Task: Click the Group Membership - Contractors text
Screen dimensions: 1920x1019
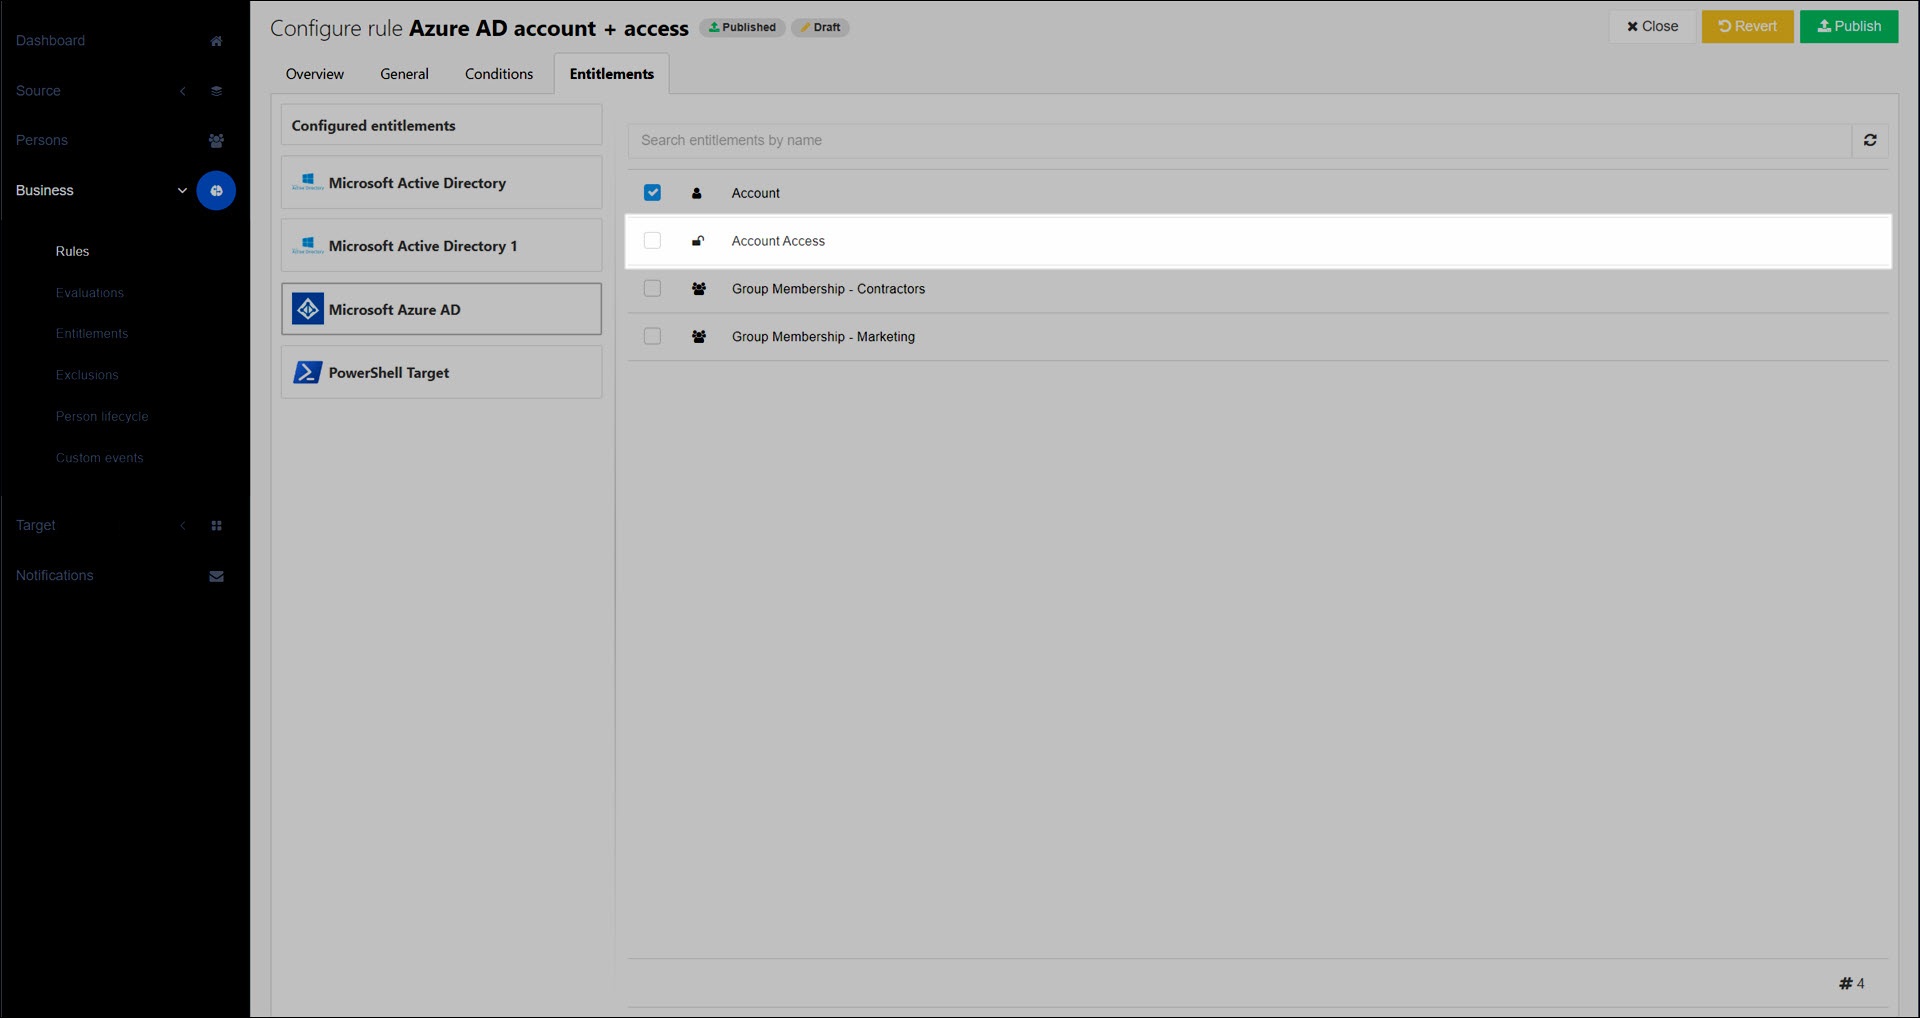Action: pyautogui.click(x=828, y=289)
